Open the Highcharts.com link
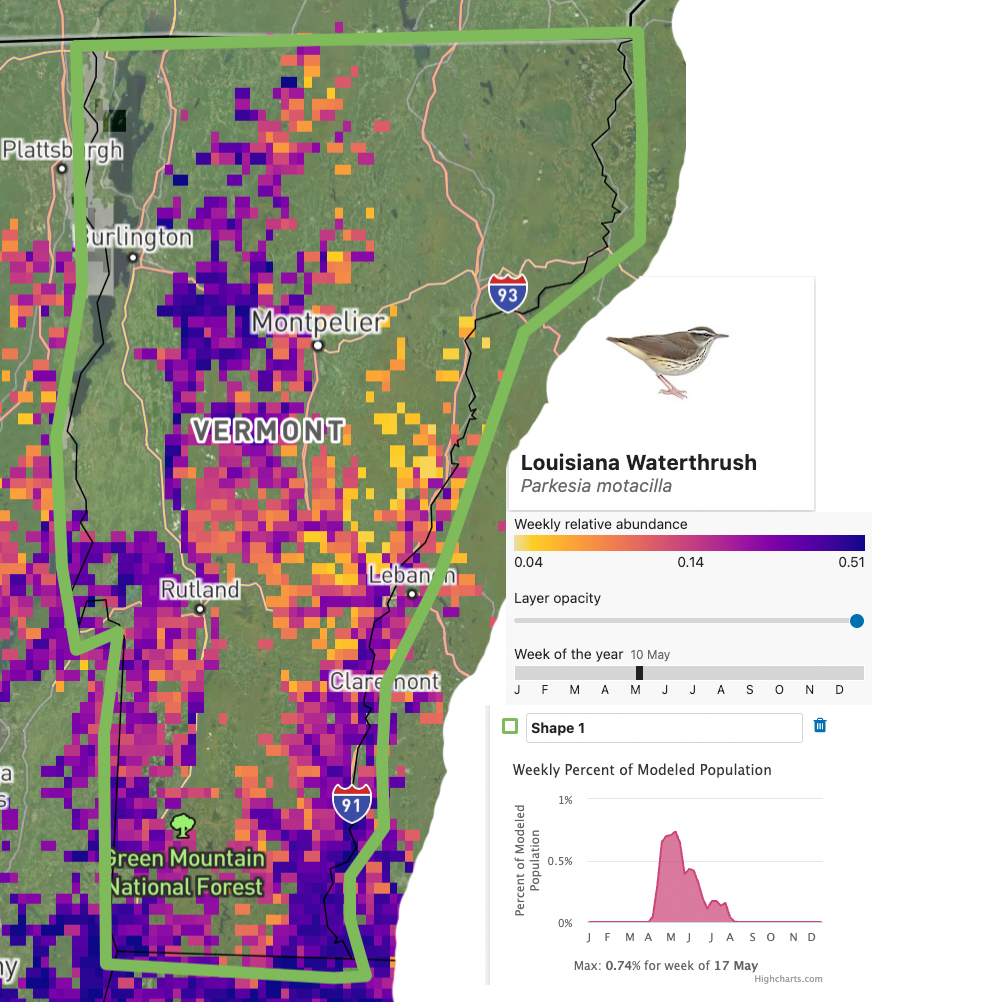Viewport: 1000px width, 1002px height. tap(788, 979)
